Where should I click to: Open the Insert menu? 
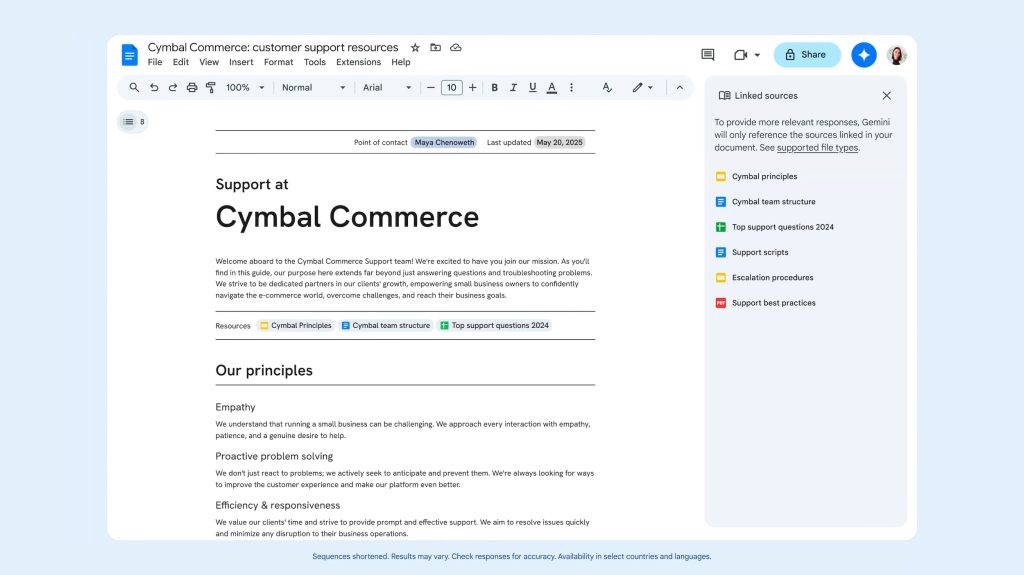pyautogui.click(x=241, y=62)
